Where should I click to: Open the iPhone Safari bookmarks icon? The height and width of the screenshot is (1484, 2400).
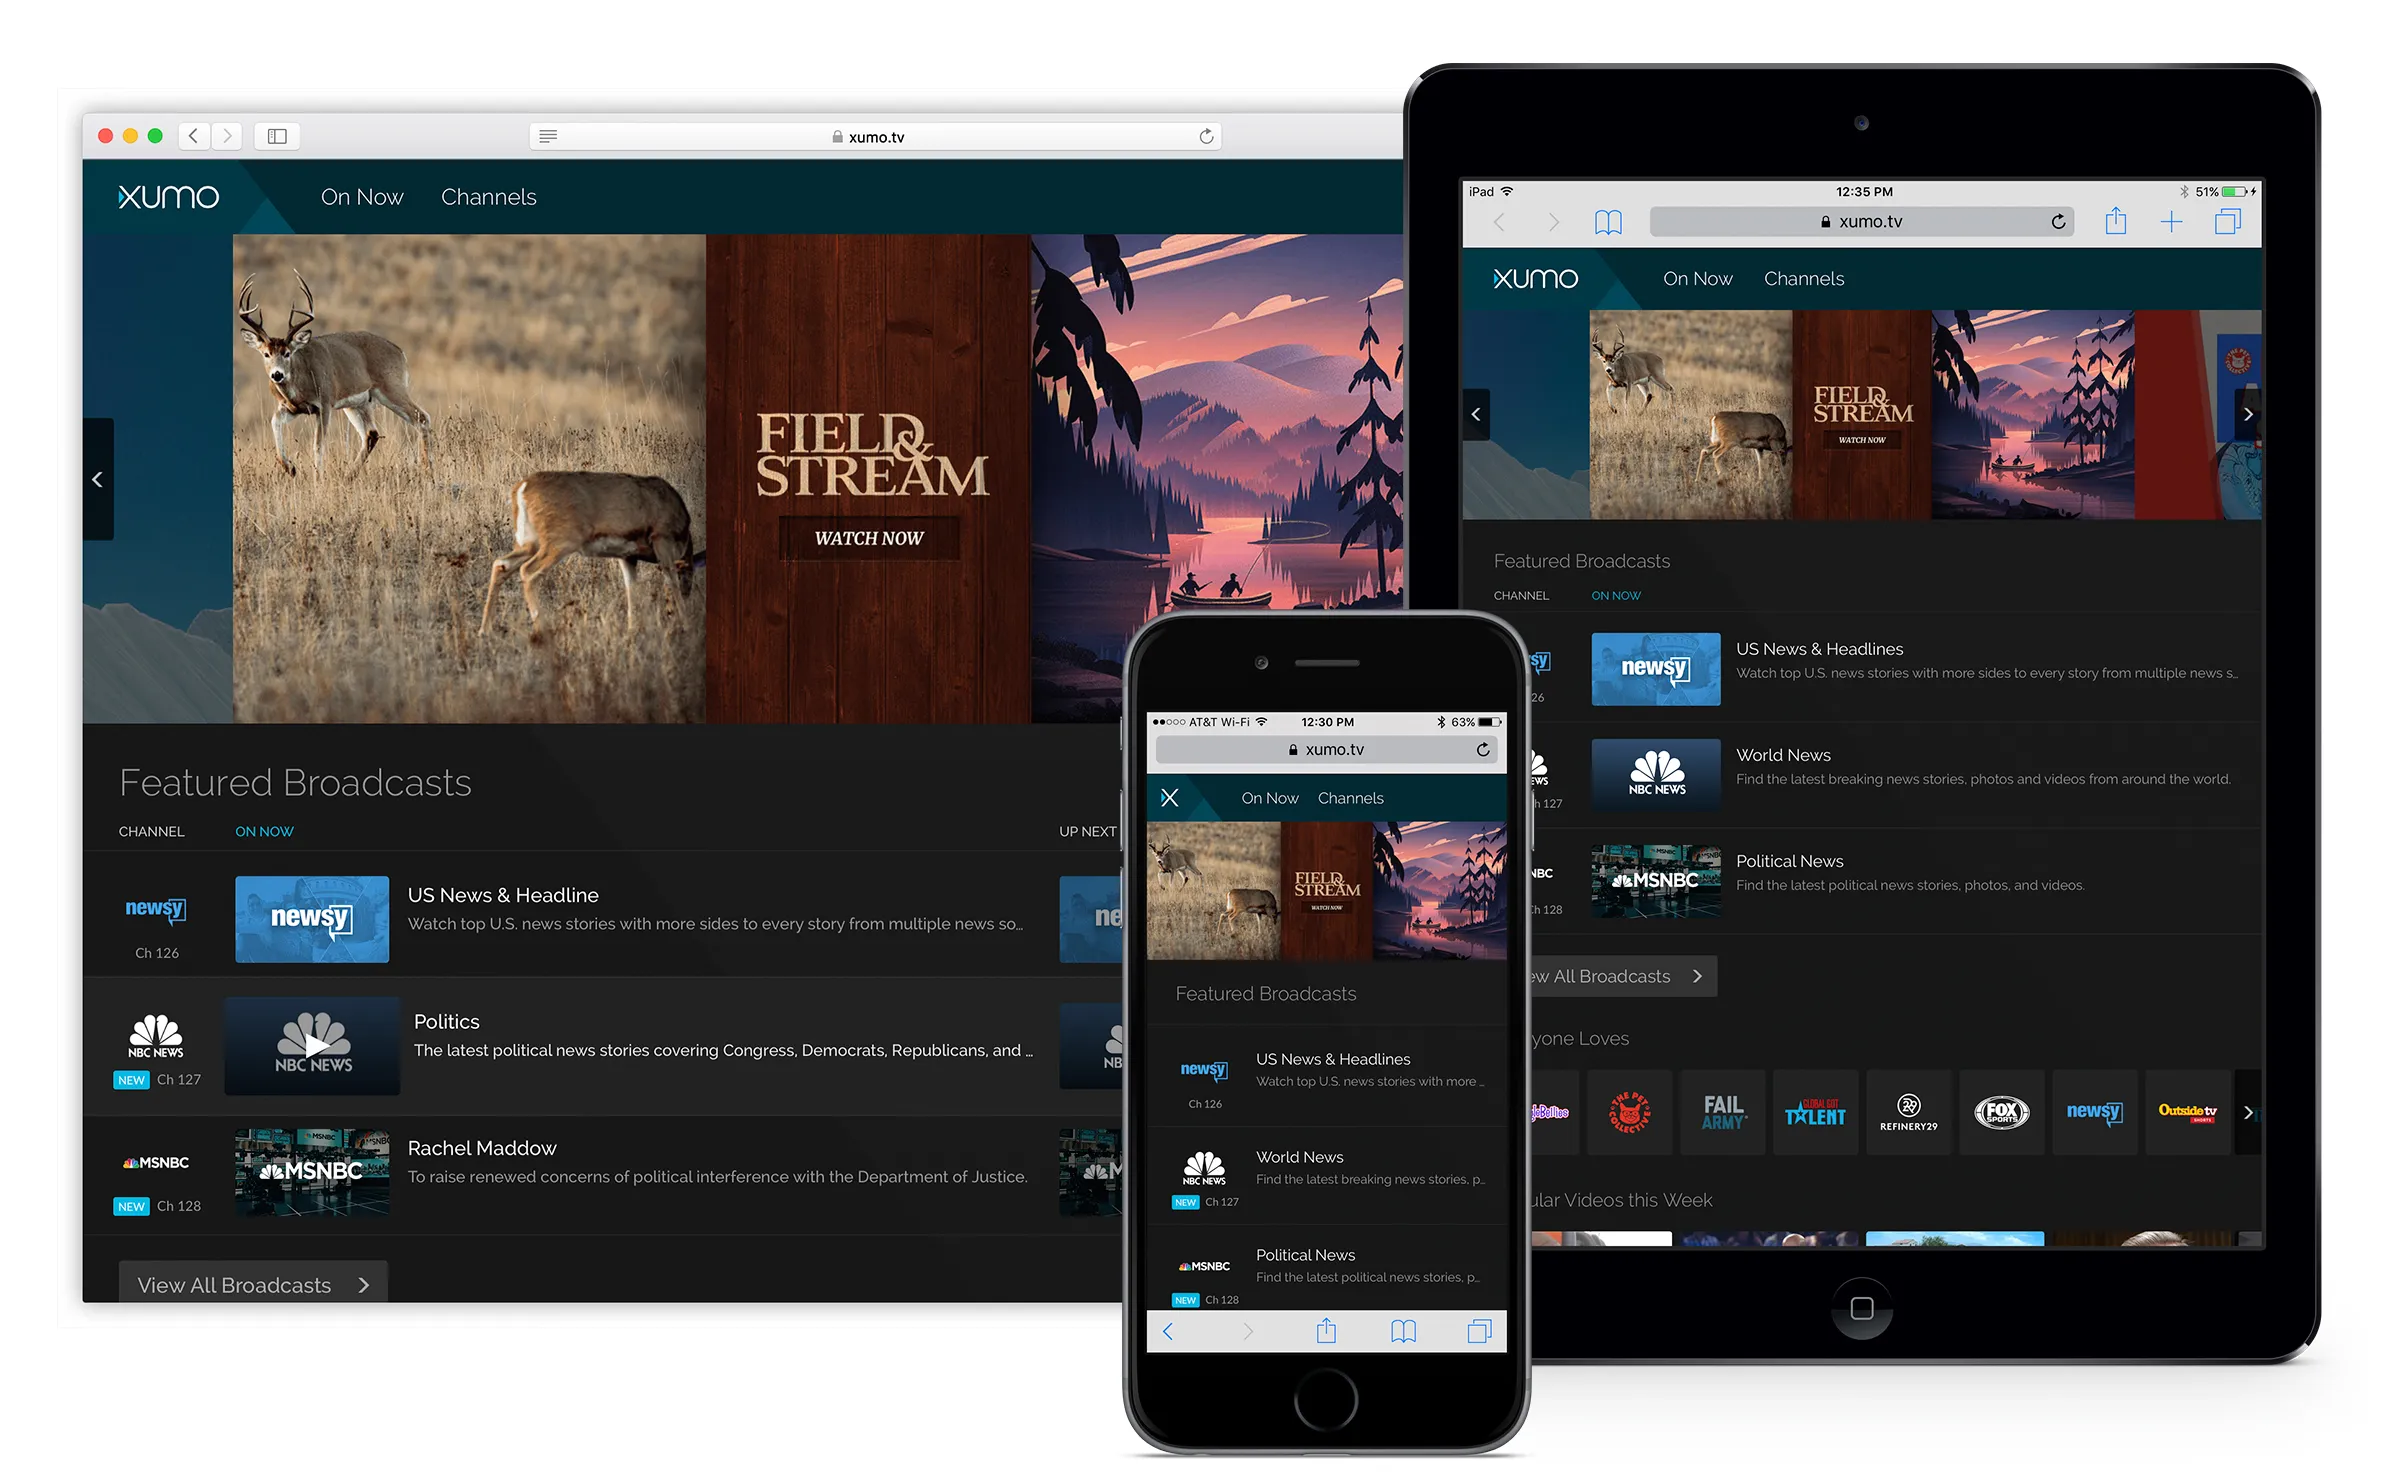coord(1403,1331)
